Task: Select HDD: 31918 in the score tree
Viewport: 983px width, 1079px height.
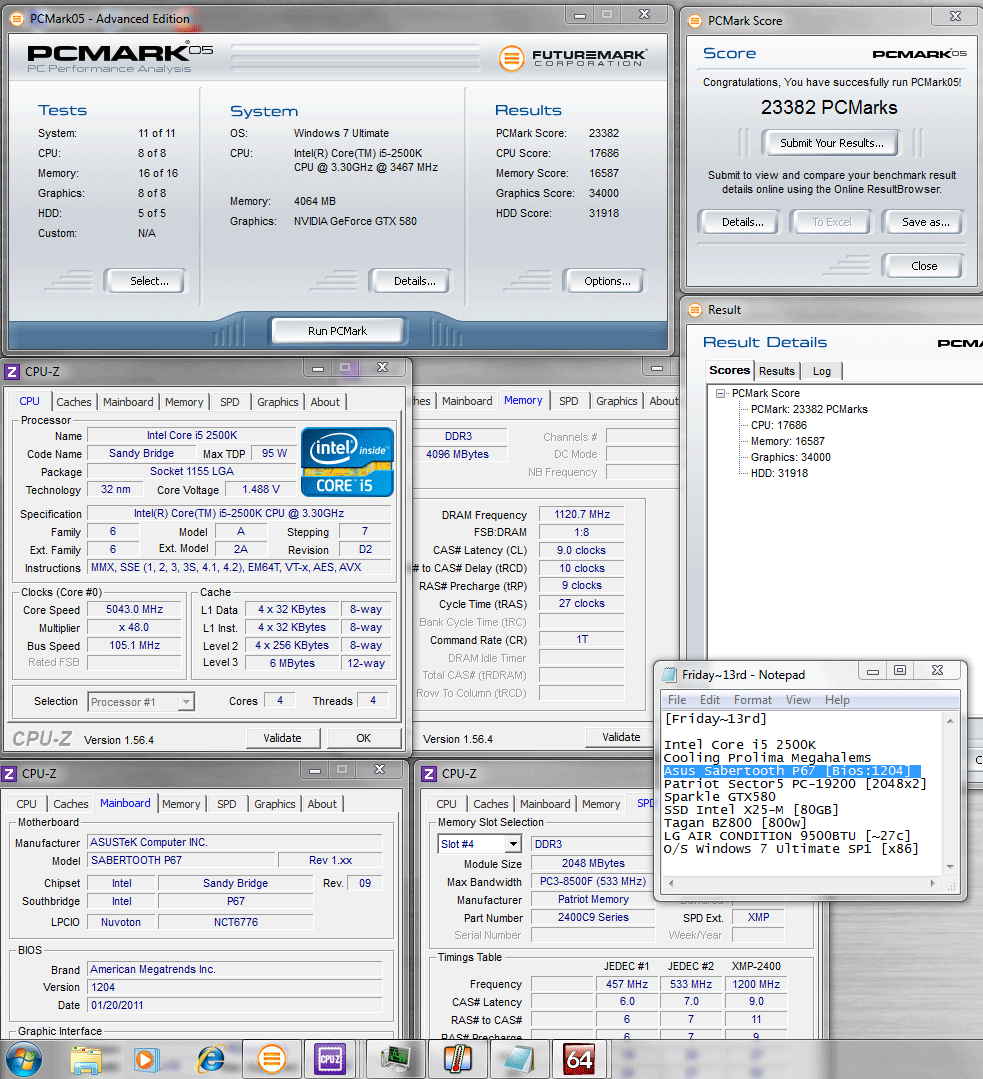Action: click(779, 473)
